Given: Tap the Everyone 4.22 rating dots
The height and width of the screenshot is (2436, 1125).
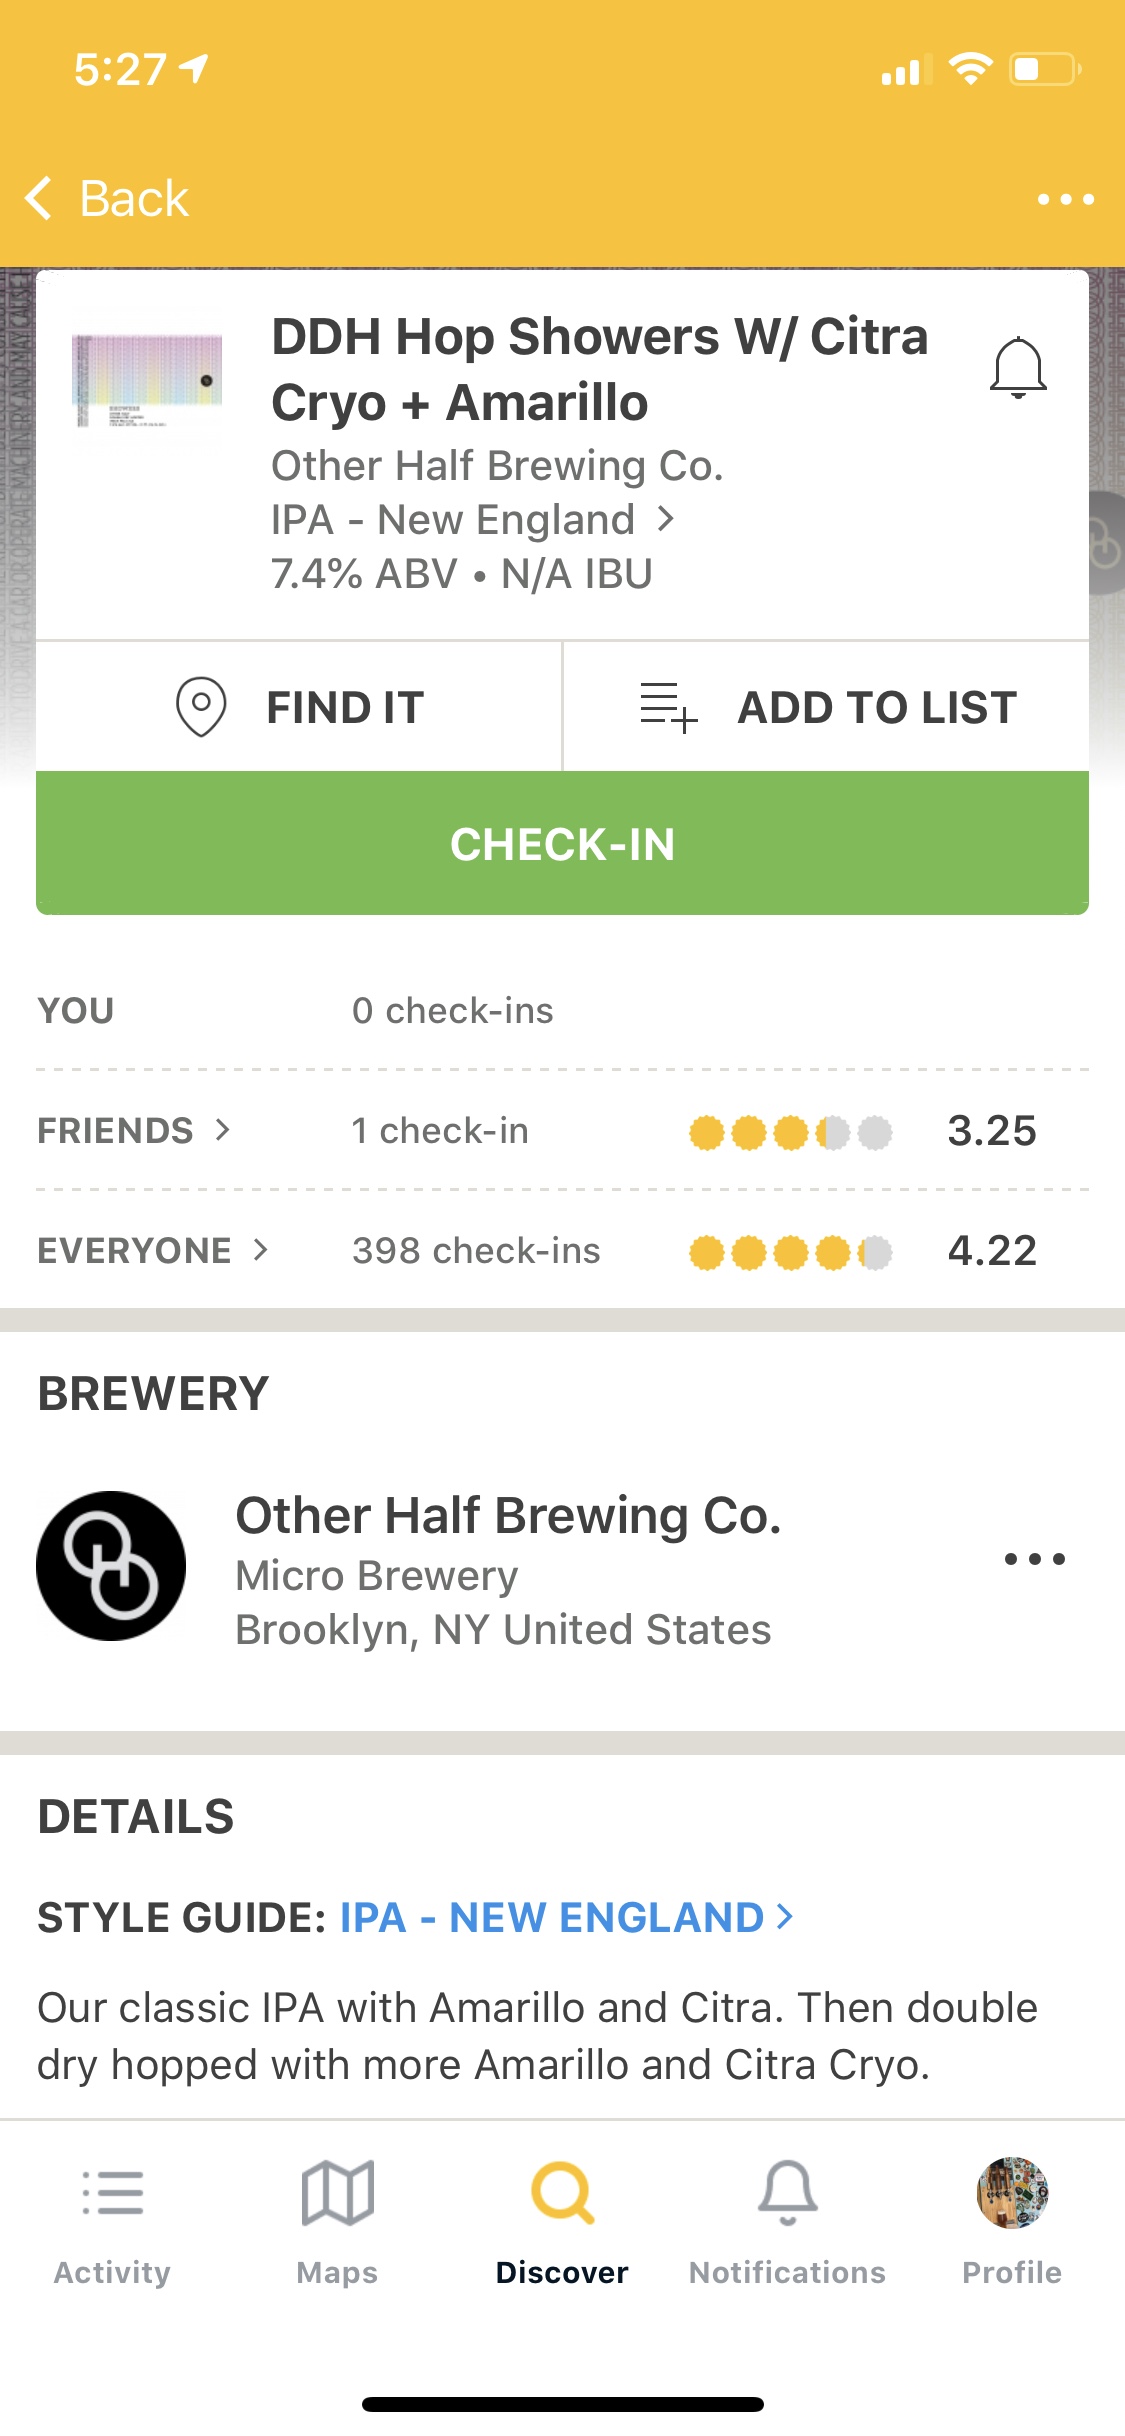Looking at the screenshot, I should [x=790, y=1252].
